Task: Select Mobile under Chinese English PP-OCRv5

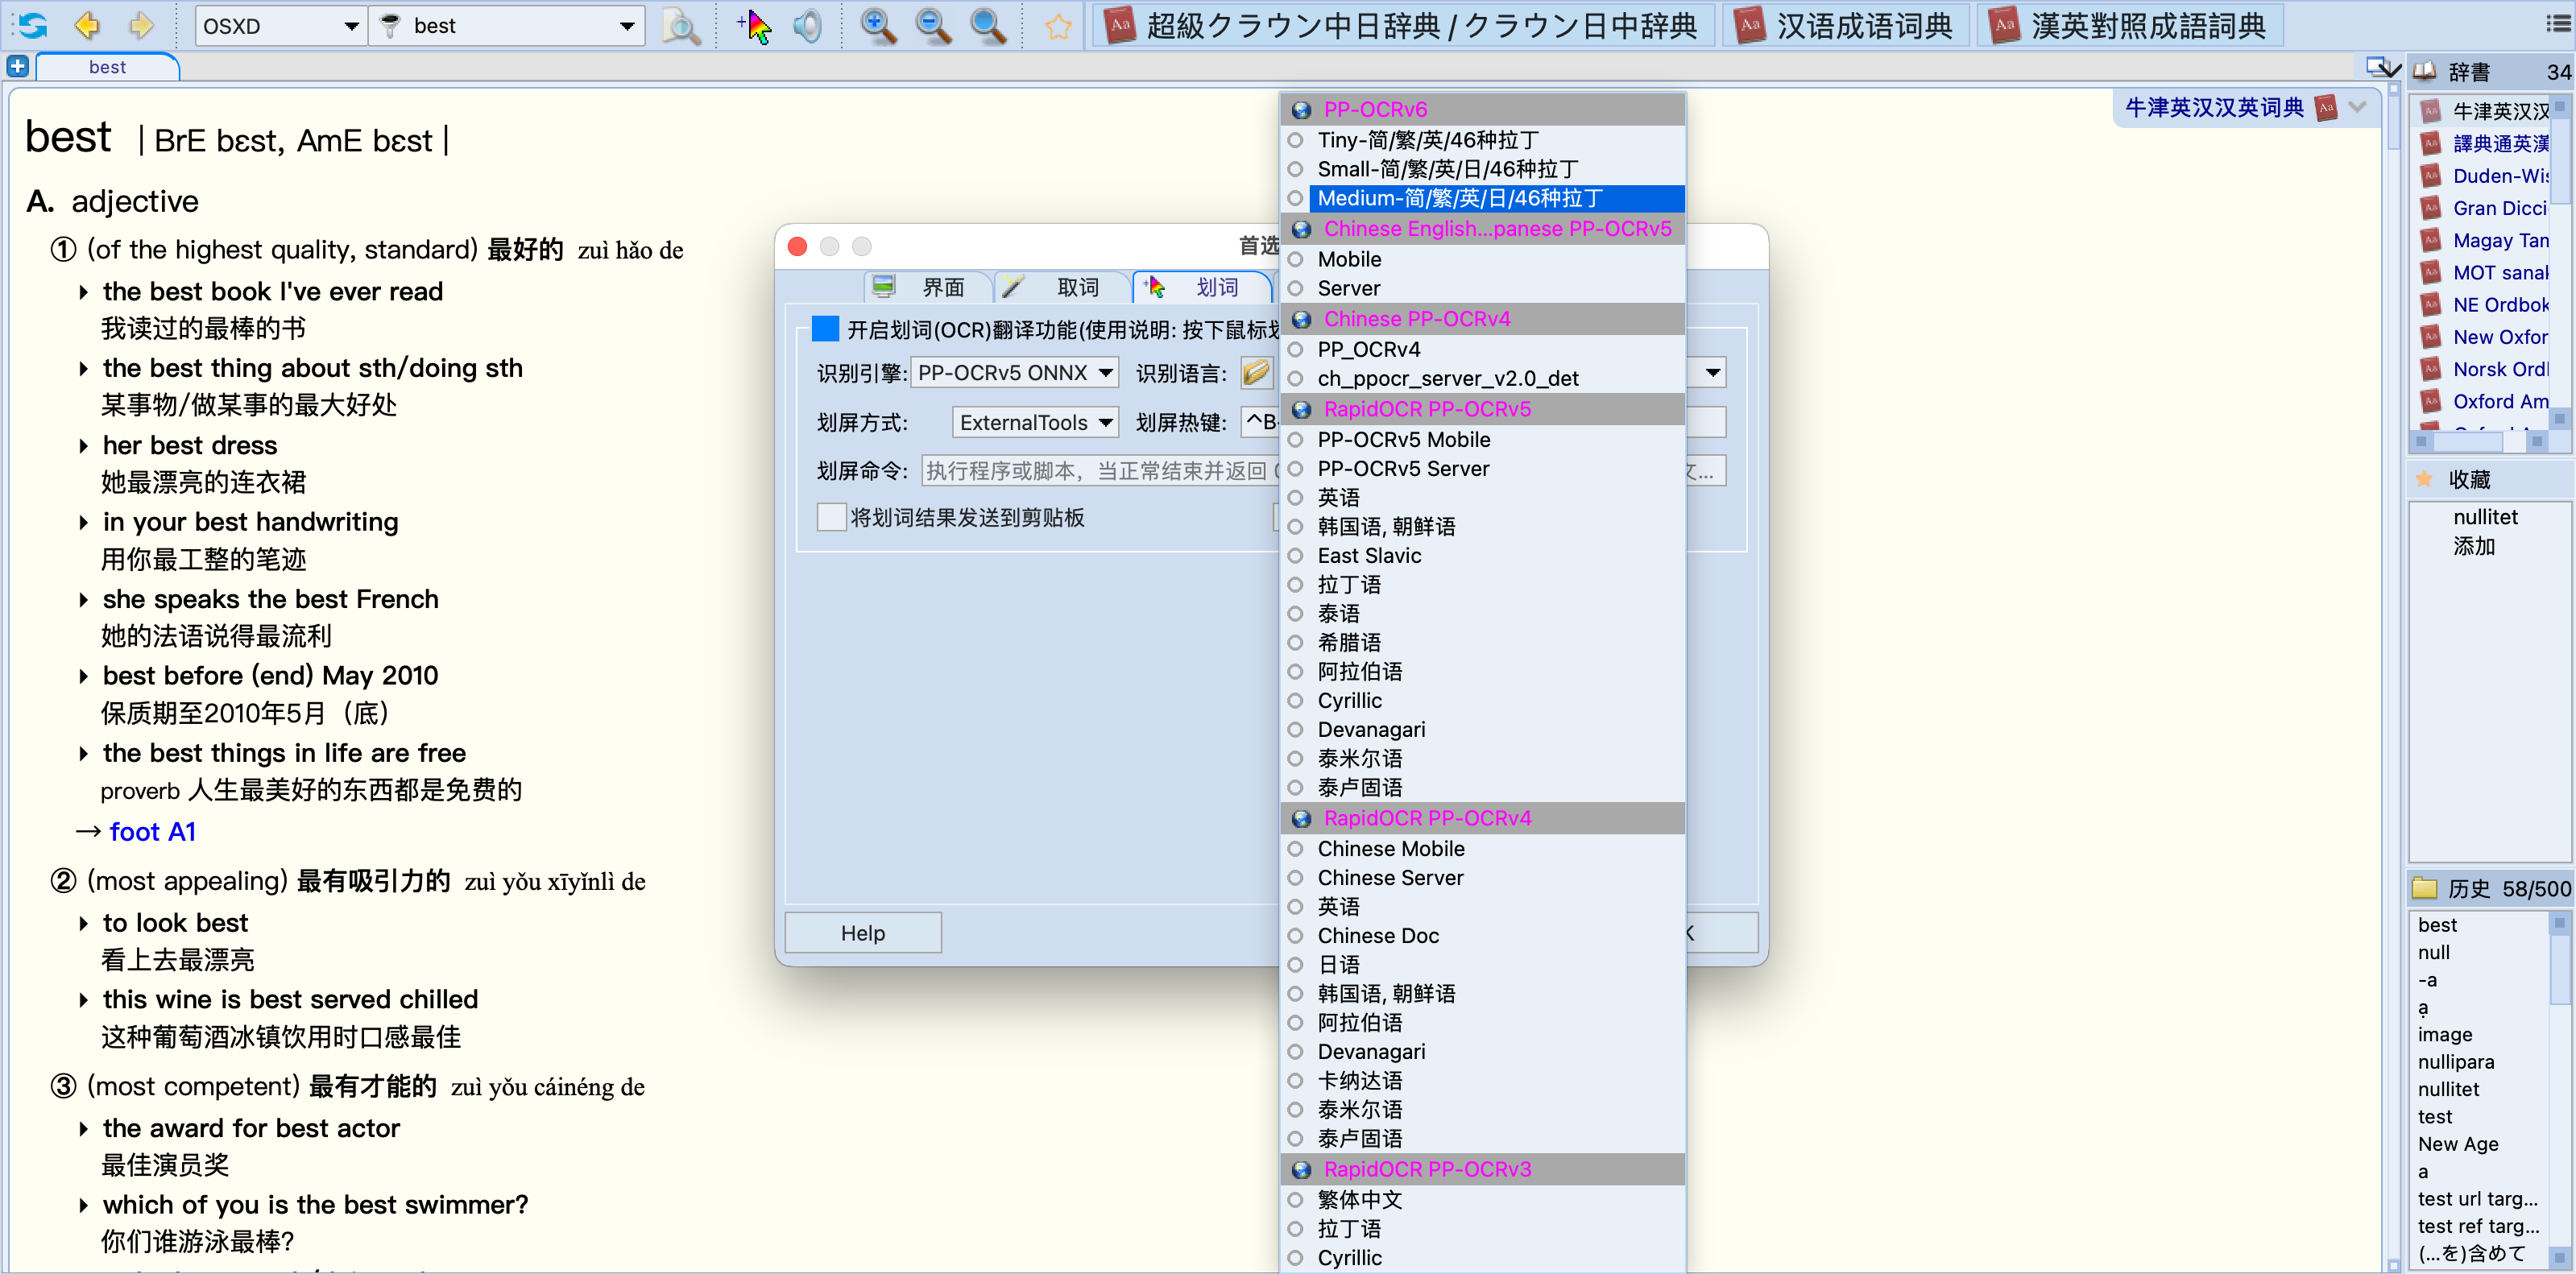Action: click(x=1296, y=259)
